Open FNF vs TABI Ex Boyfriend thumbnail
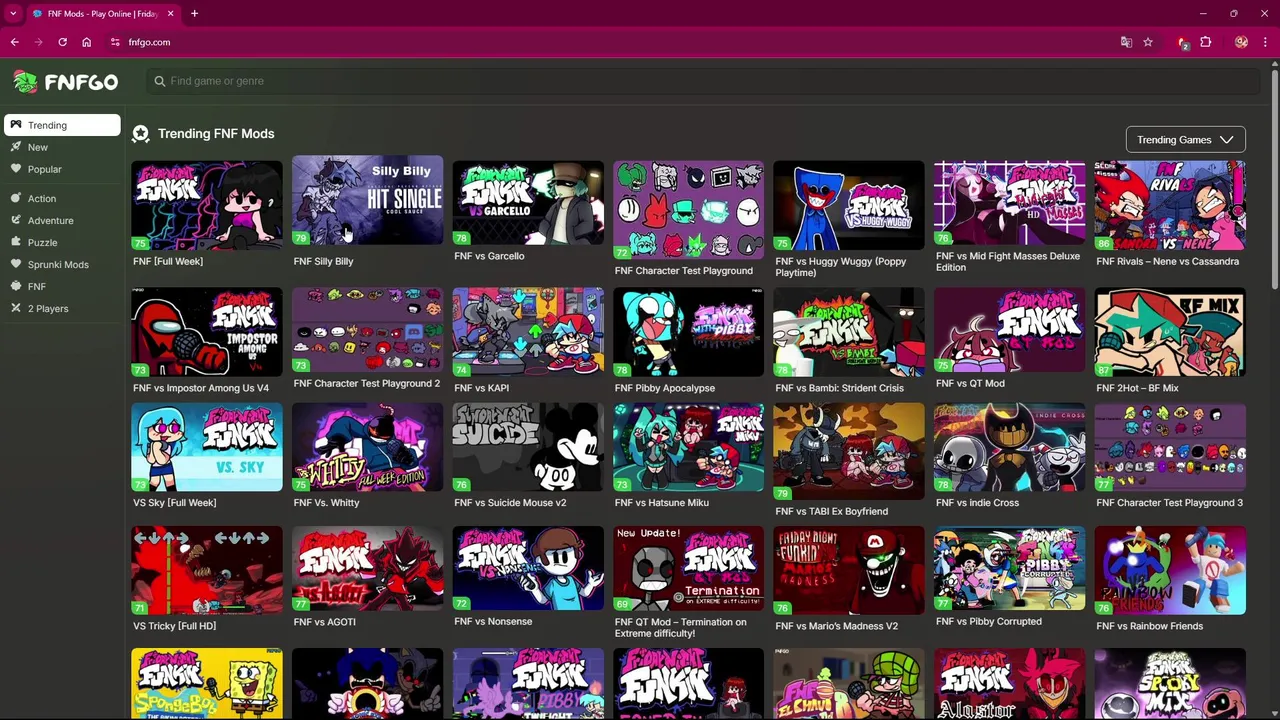 (x=849, y=451)
